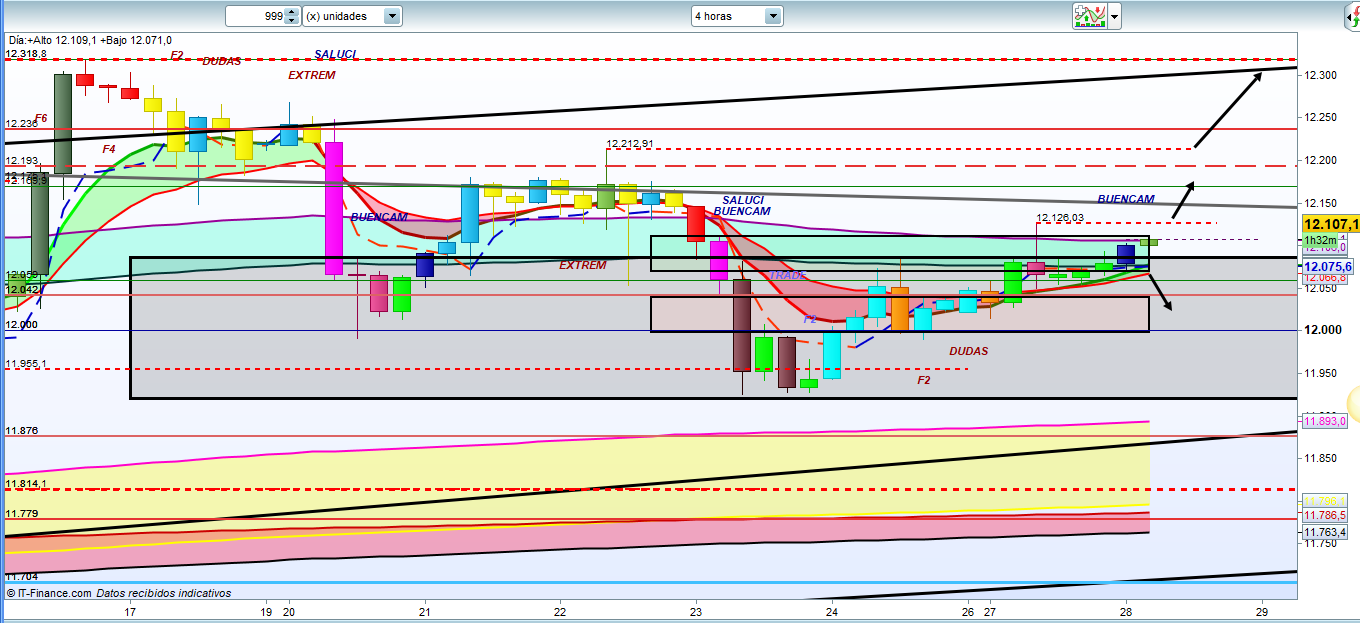Select the F4 label on the chart
1360x623 pixels.
click(x=109, y=149)
